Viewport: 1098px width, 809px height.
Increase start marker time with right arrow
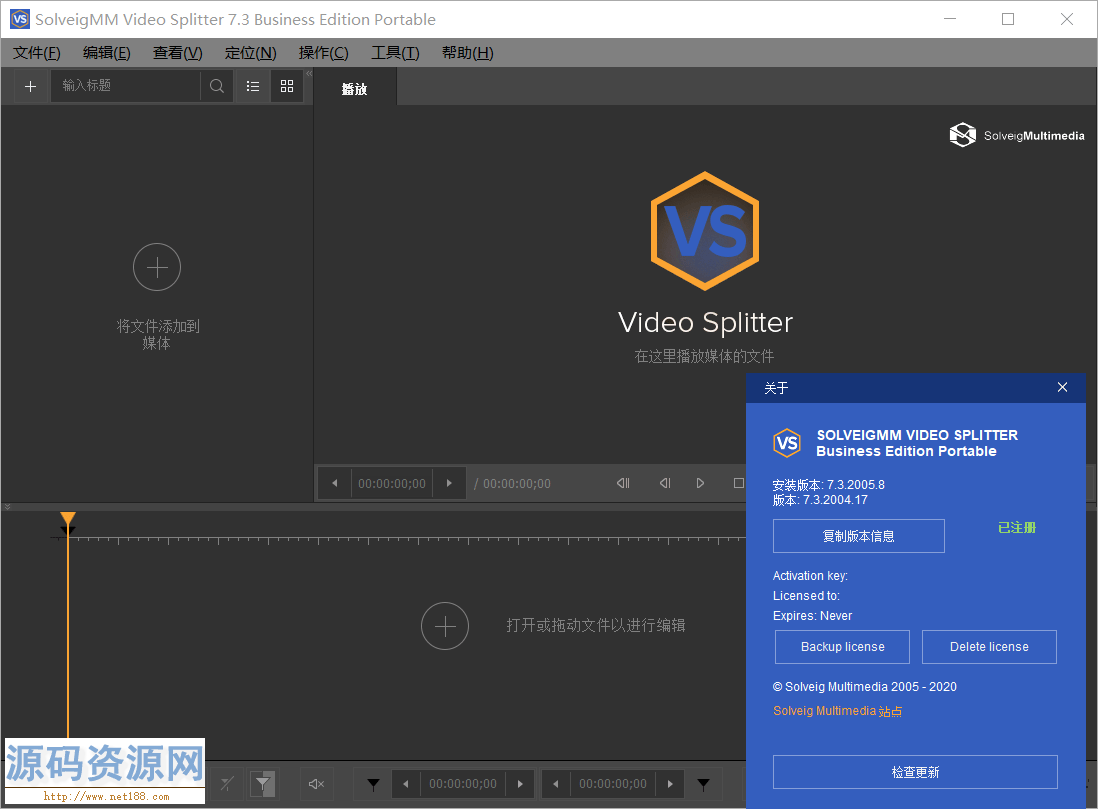click(520, 784)
